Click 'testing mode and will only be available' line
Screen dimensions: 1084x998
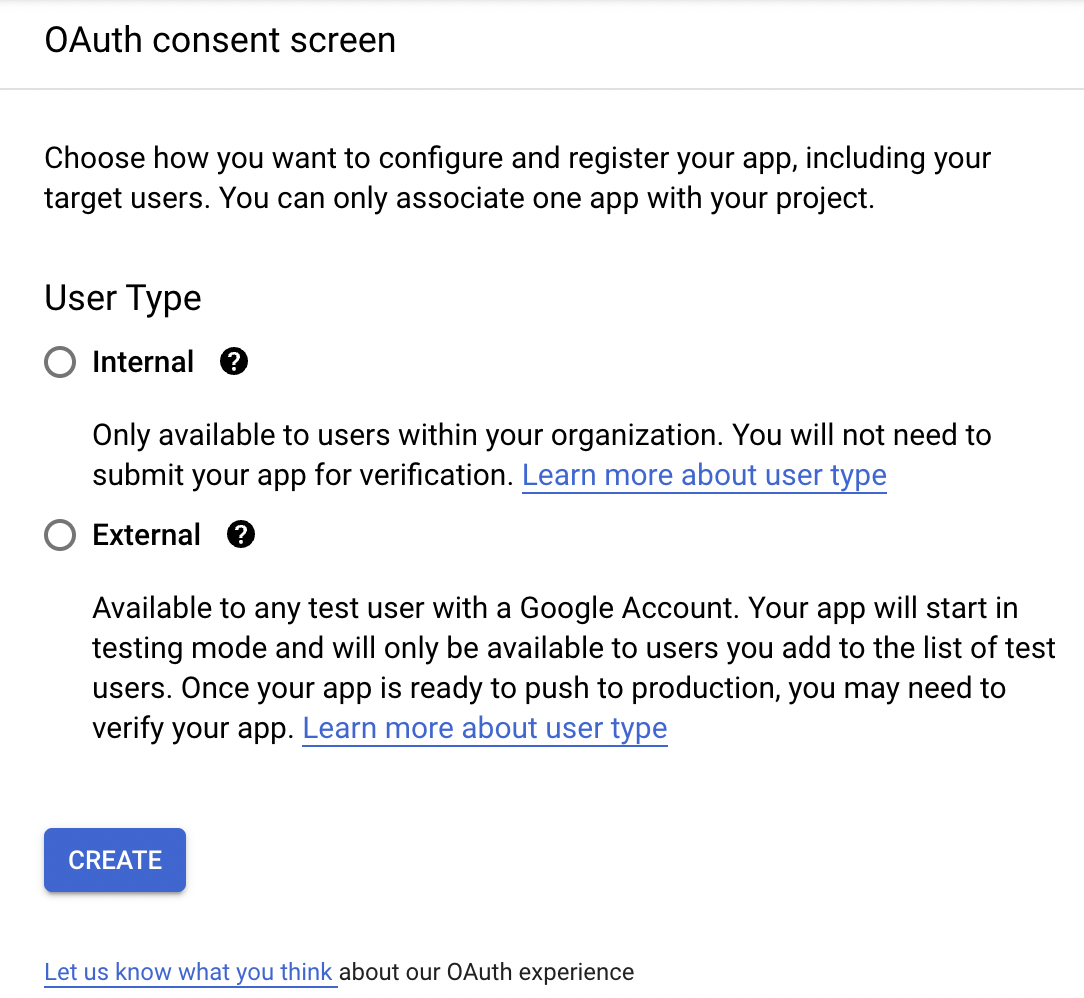(400, 648)
